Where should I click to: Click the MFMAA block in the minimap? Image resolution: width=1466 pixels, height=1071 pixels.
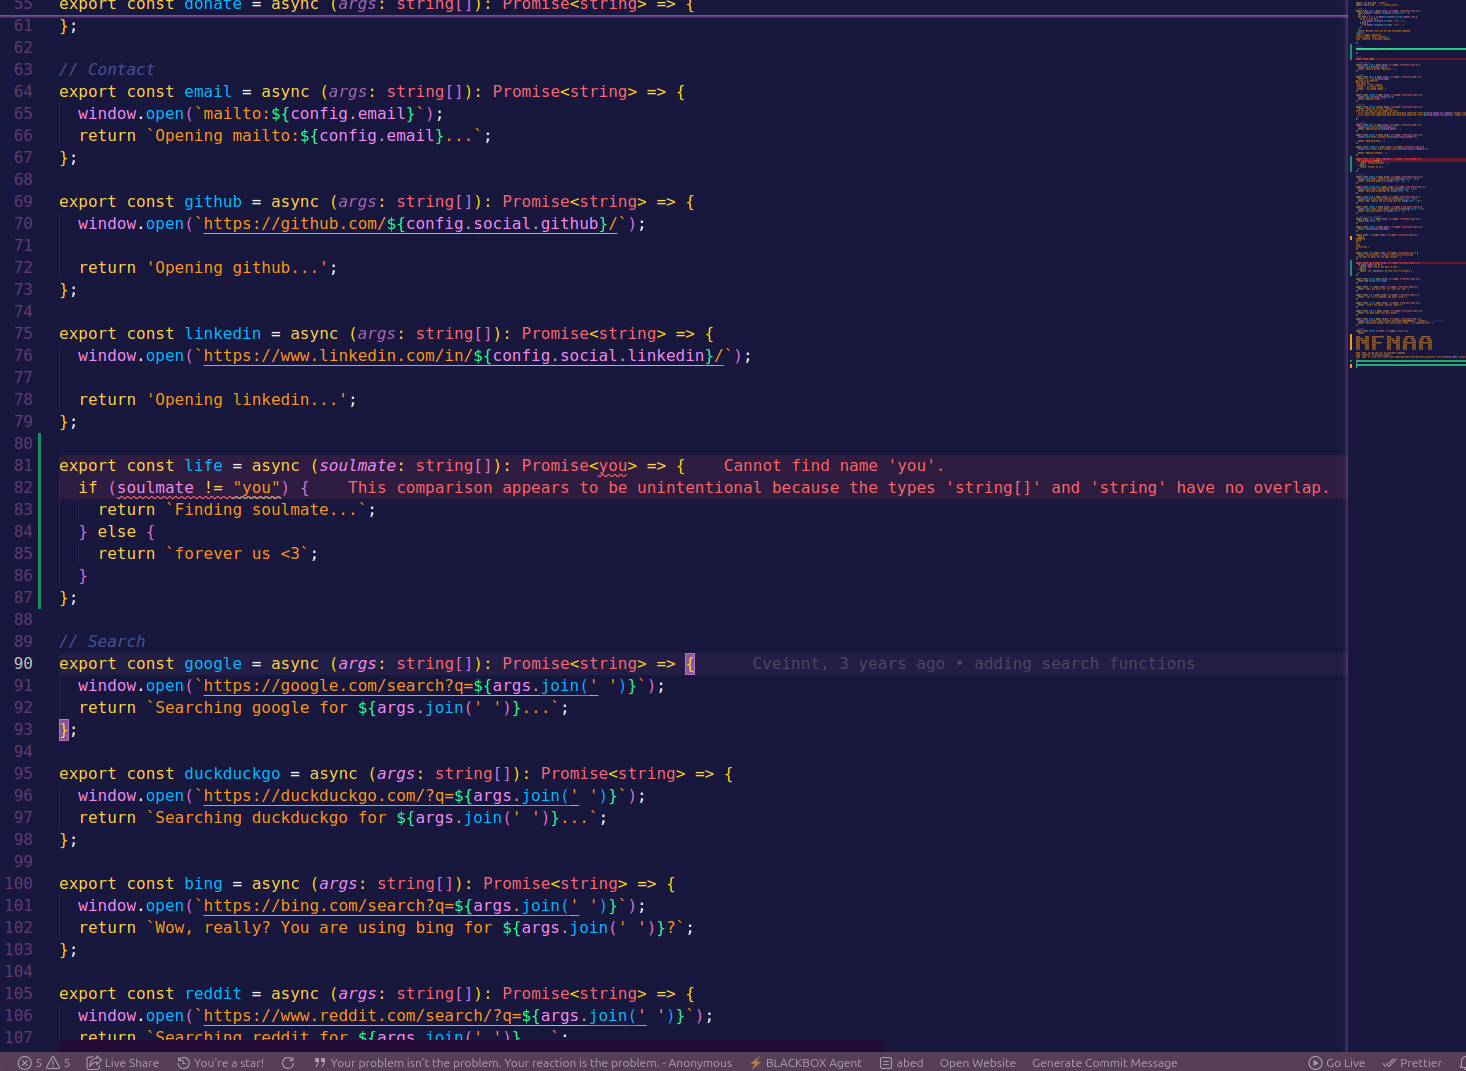pos(1393,343)
